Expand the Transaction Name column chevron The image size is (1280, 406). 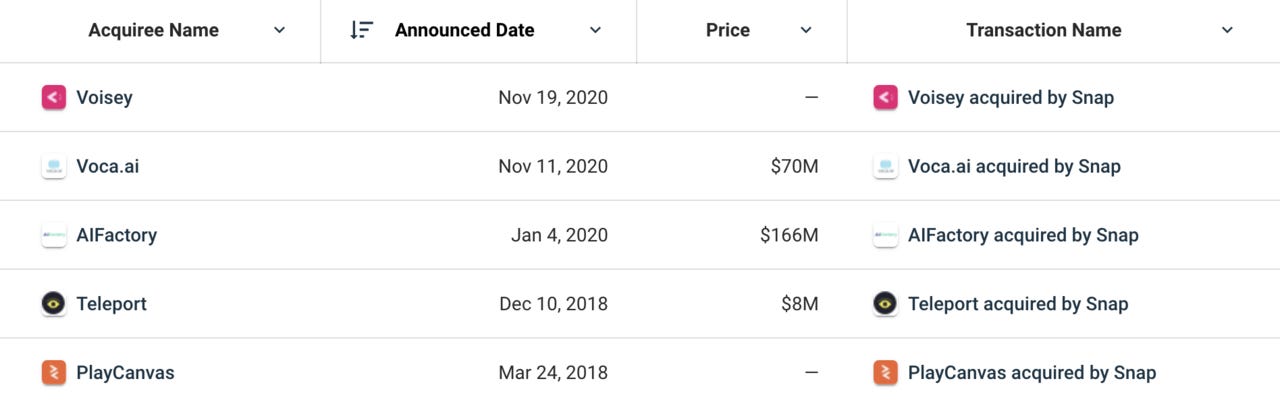point(1228,30)
